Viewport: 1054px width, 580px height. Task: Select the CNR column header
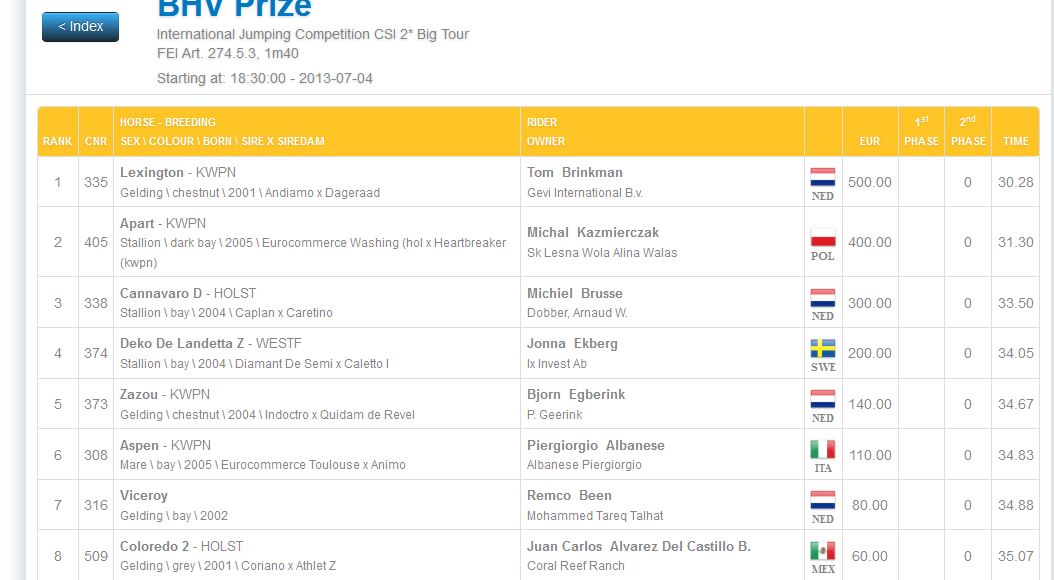tap(95, 141)
